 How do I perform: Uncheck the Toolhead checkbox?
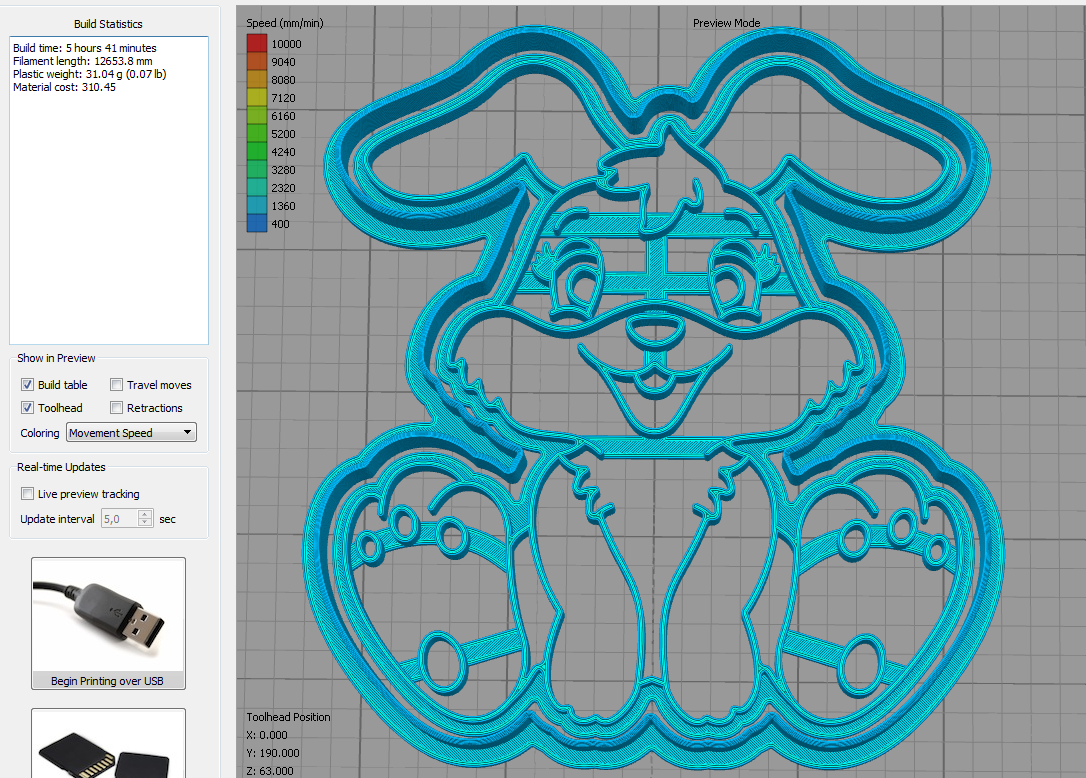28,408
